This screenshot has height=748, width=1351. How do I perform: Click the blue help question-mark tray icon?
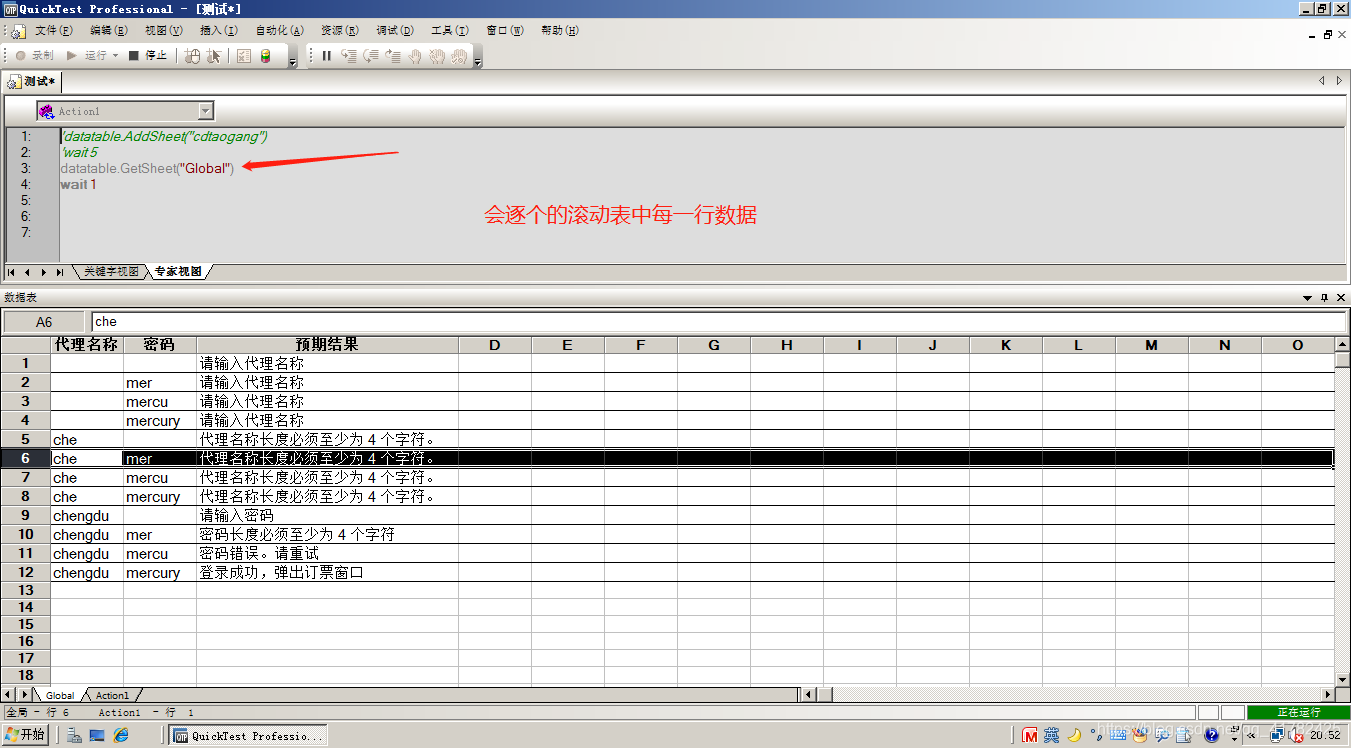(1212, 735)
